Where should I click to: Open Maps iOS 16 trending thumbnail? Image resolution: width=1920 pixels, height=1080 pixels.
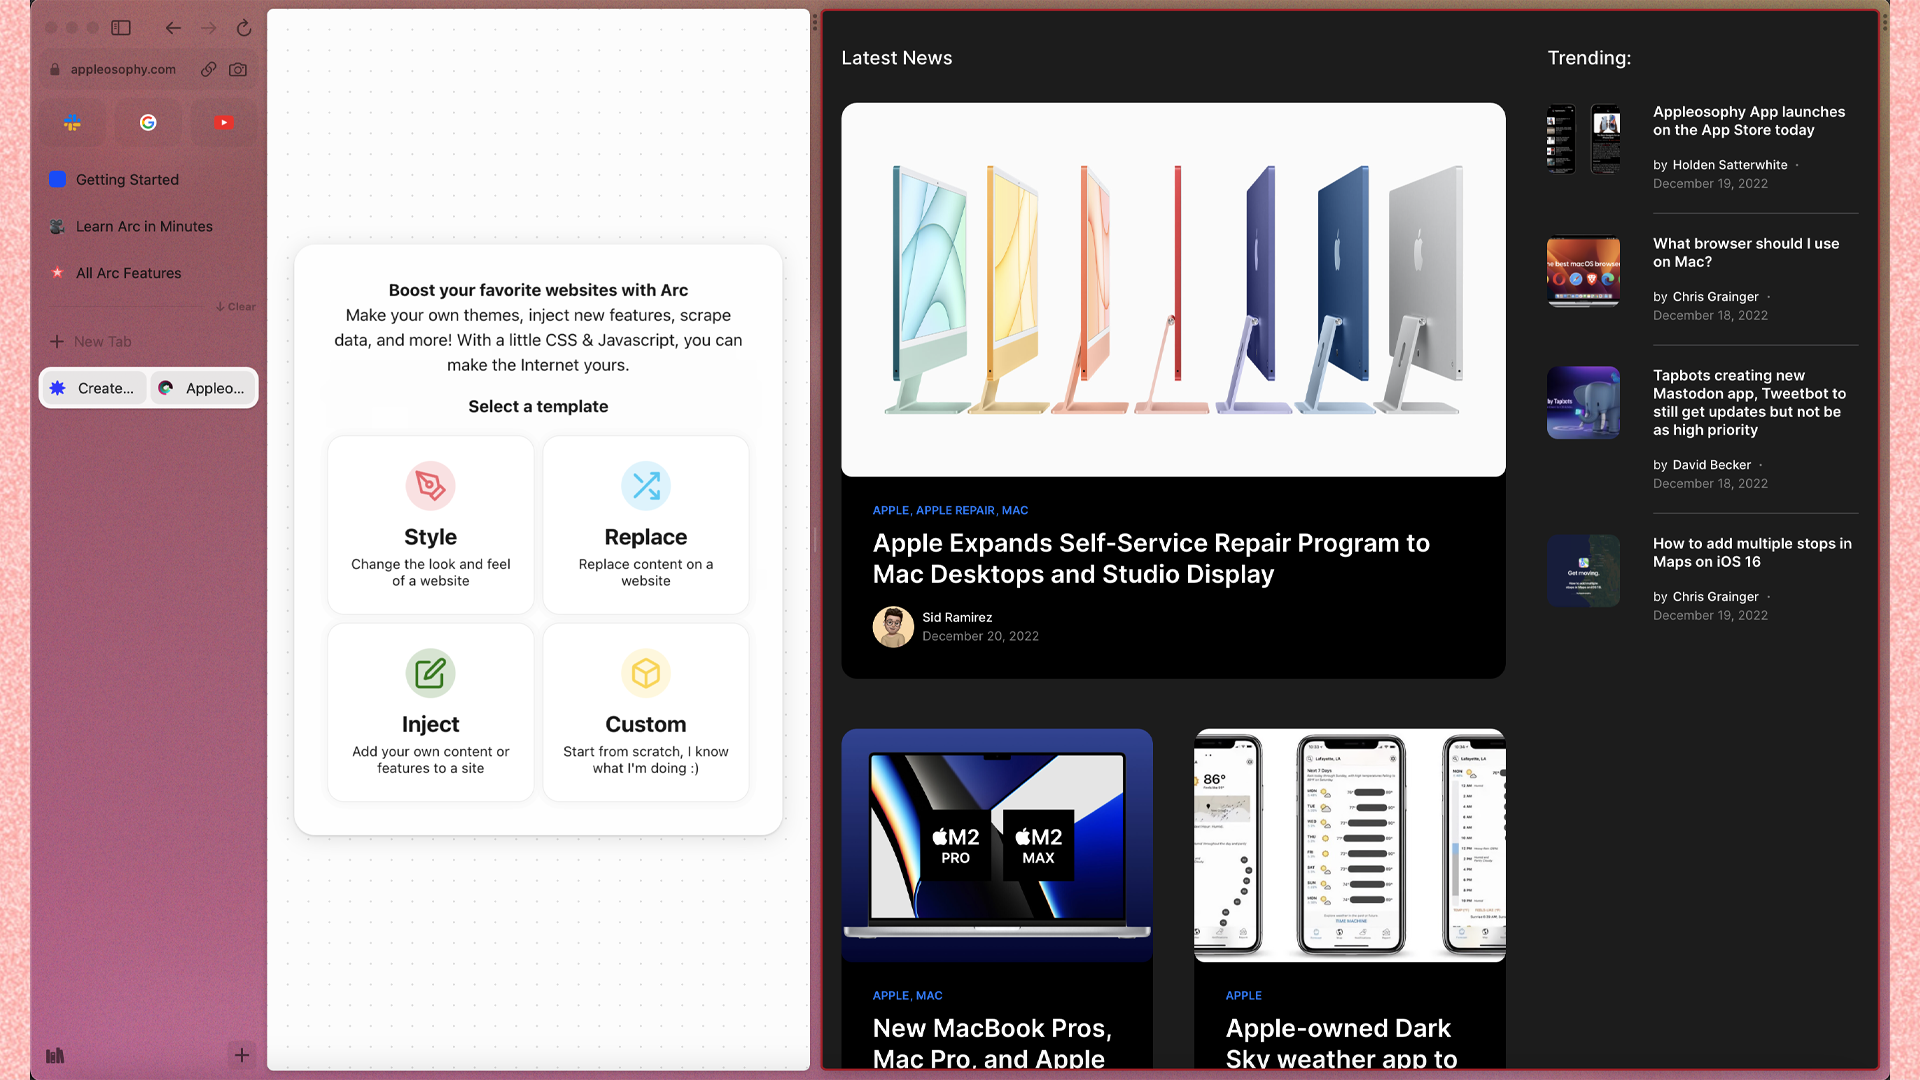pyautogui.click(x=1584, y=571)
